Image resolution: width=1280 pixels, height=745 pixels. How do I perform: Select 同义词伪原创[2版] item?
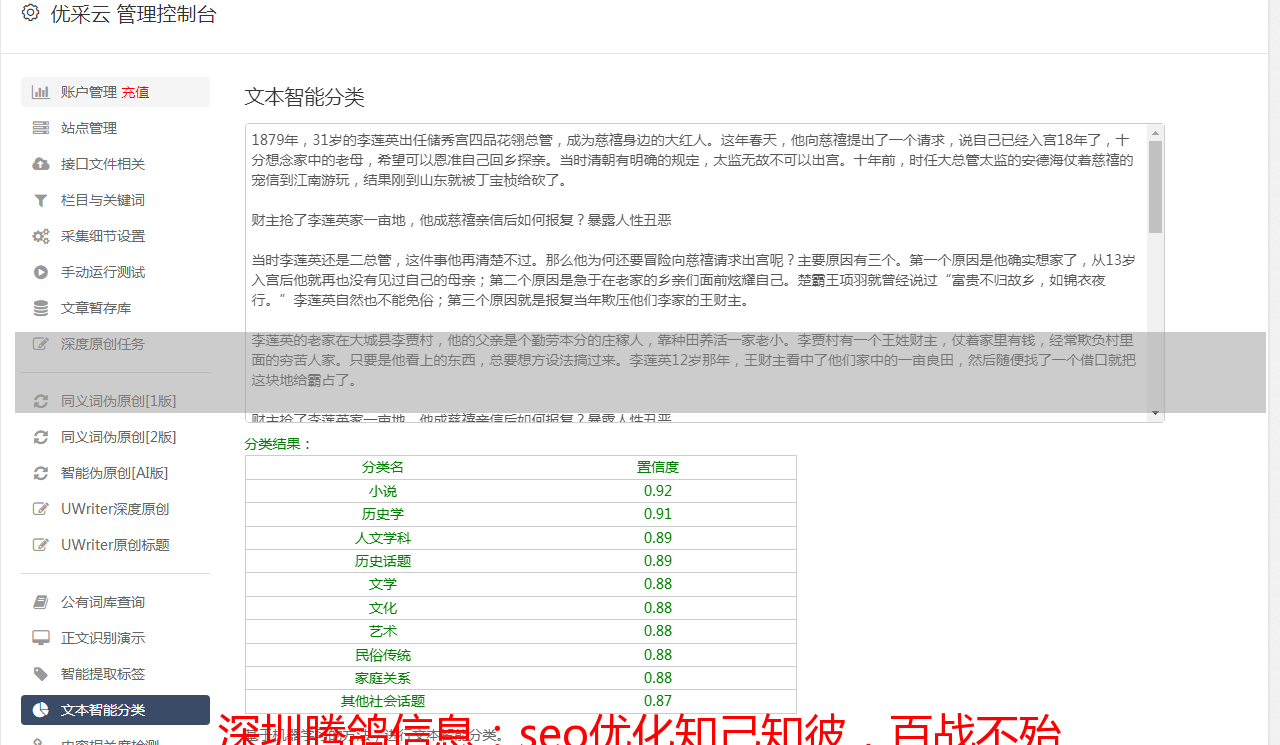pyautogui.click(x=115, y=437)
